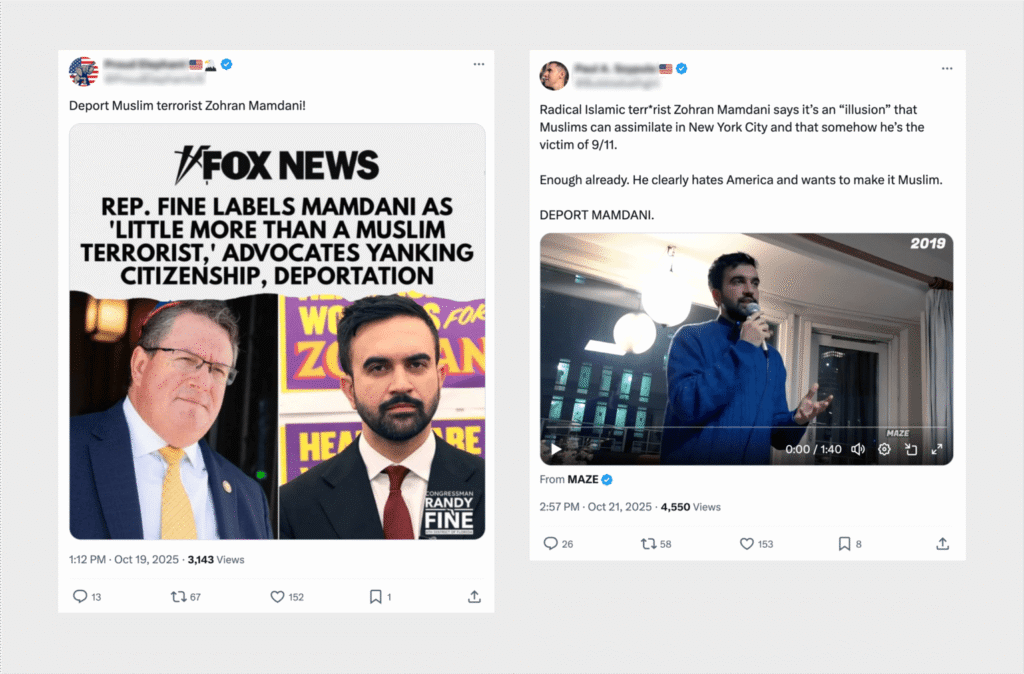
Task: Like the Fox News screenshot tweet
Action: (277, 596)
